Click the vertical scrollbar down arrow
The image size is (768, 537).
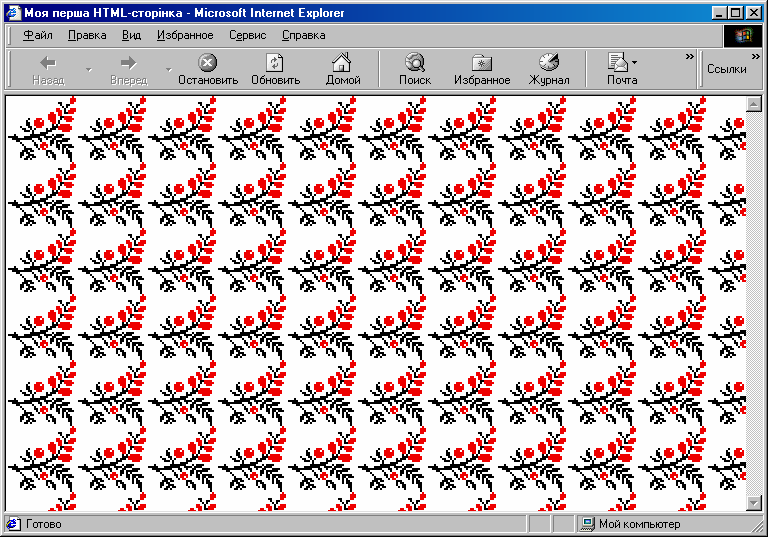754,503
